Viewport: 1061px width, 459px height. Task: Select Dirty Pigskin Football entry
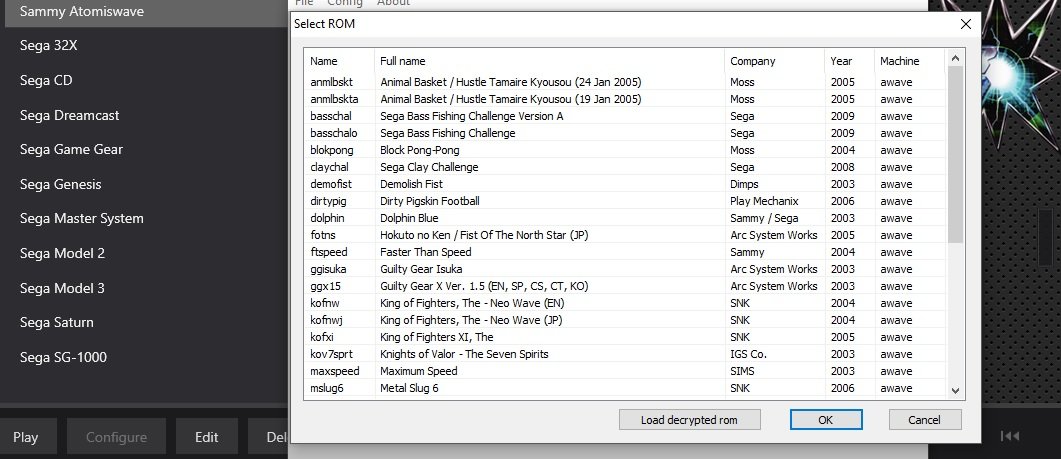[625, 201]
